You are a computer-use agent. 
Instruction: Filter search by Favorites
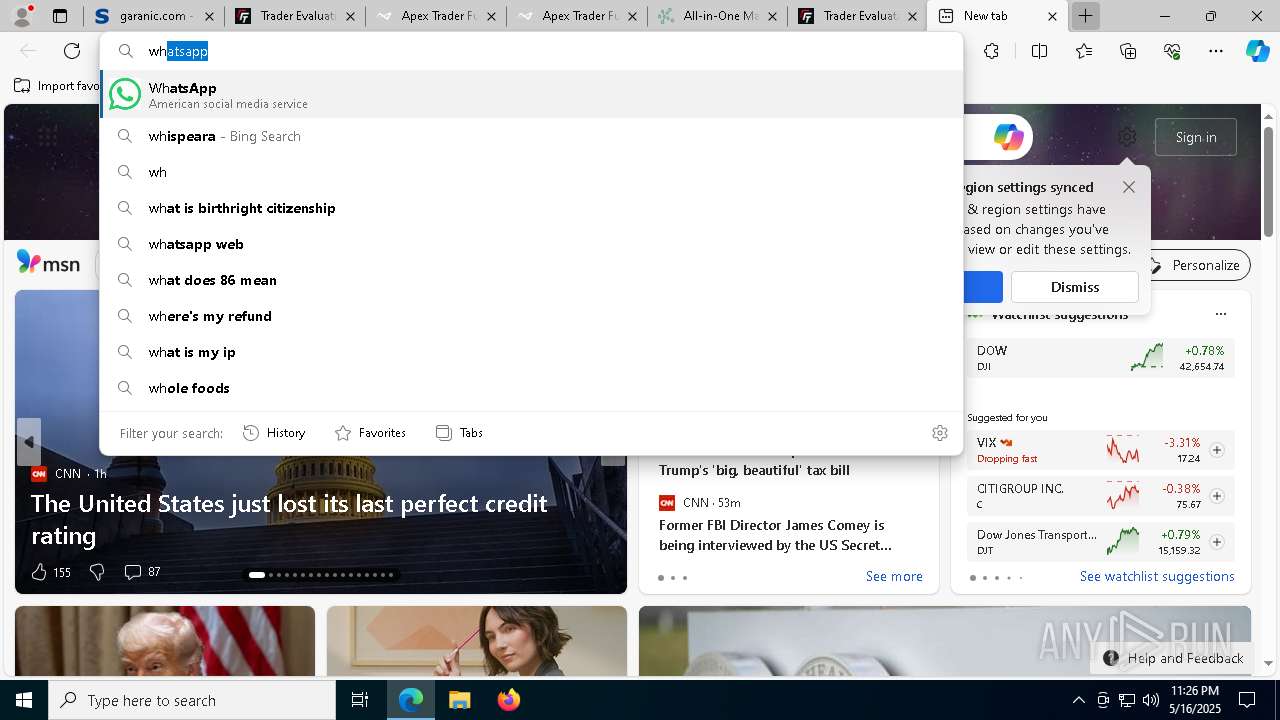[x=370, y=433]
